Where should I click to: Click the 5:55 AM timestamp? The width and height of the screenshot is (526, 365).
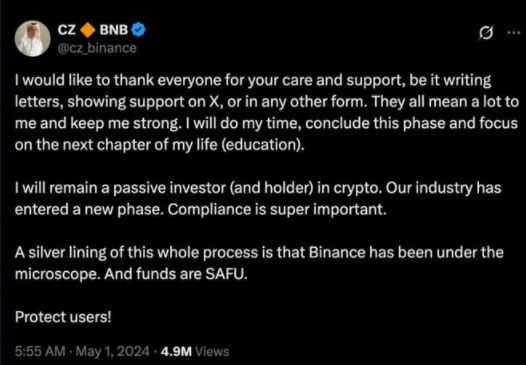pyautogui.click(x=40, y=351)
